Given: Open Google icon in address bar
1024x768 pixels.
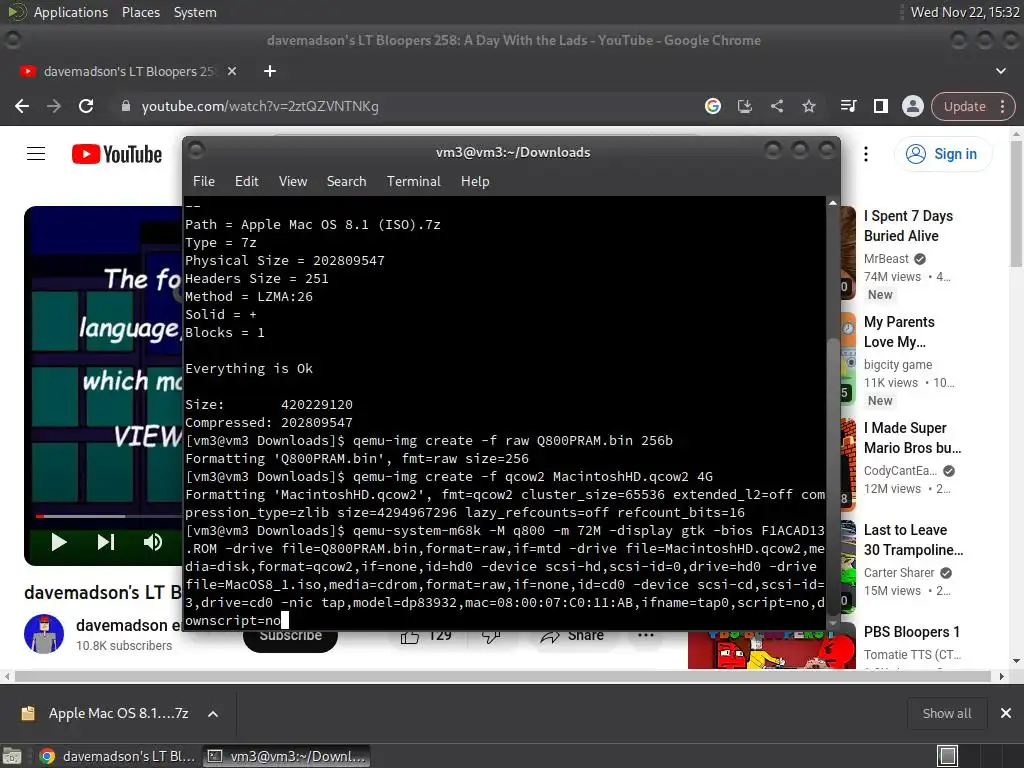Looking at the screenshot, I should pos(712,106).
